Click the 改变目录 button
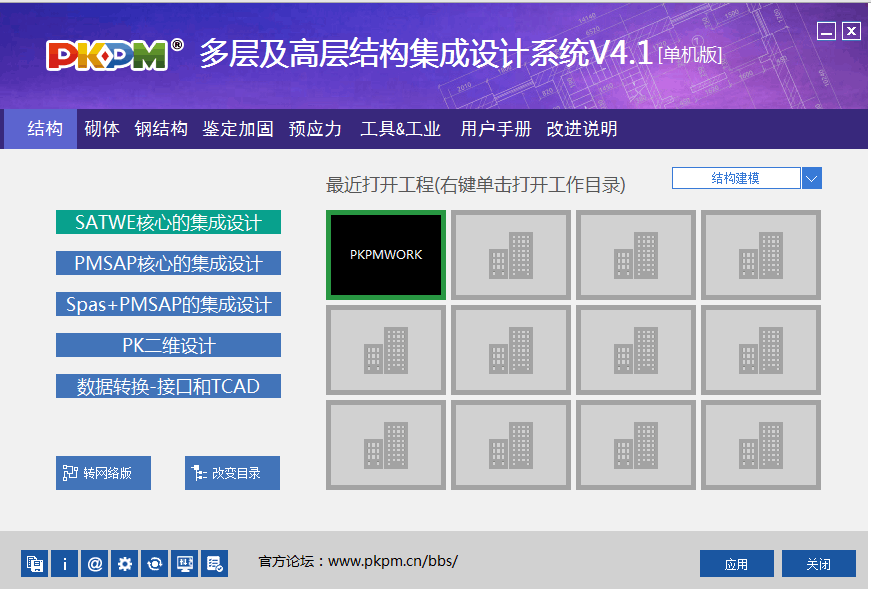This screenshot has height=589, width=871. (232, 473)
